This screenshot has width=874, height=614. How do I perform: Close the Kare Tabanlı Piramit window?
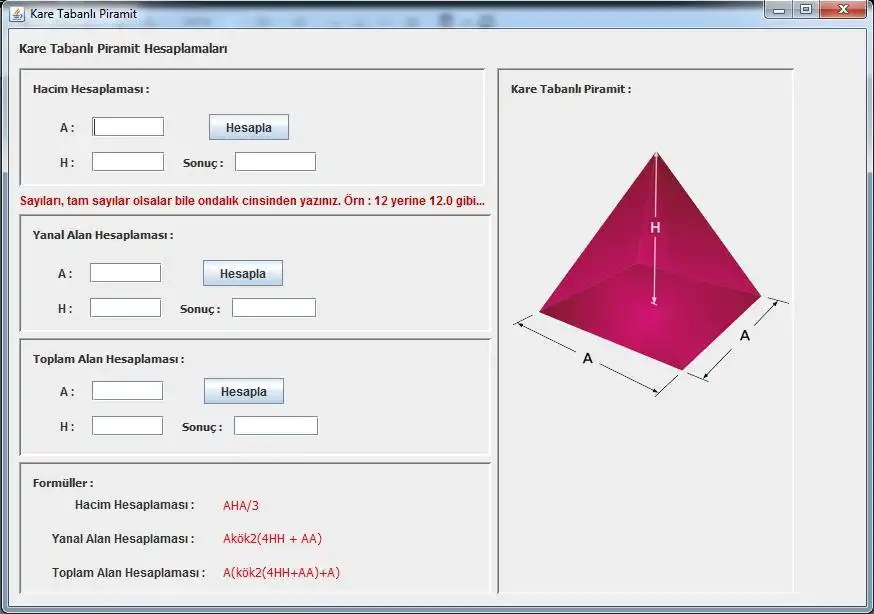(843, 9)
